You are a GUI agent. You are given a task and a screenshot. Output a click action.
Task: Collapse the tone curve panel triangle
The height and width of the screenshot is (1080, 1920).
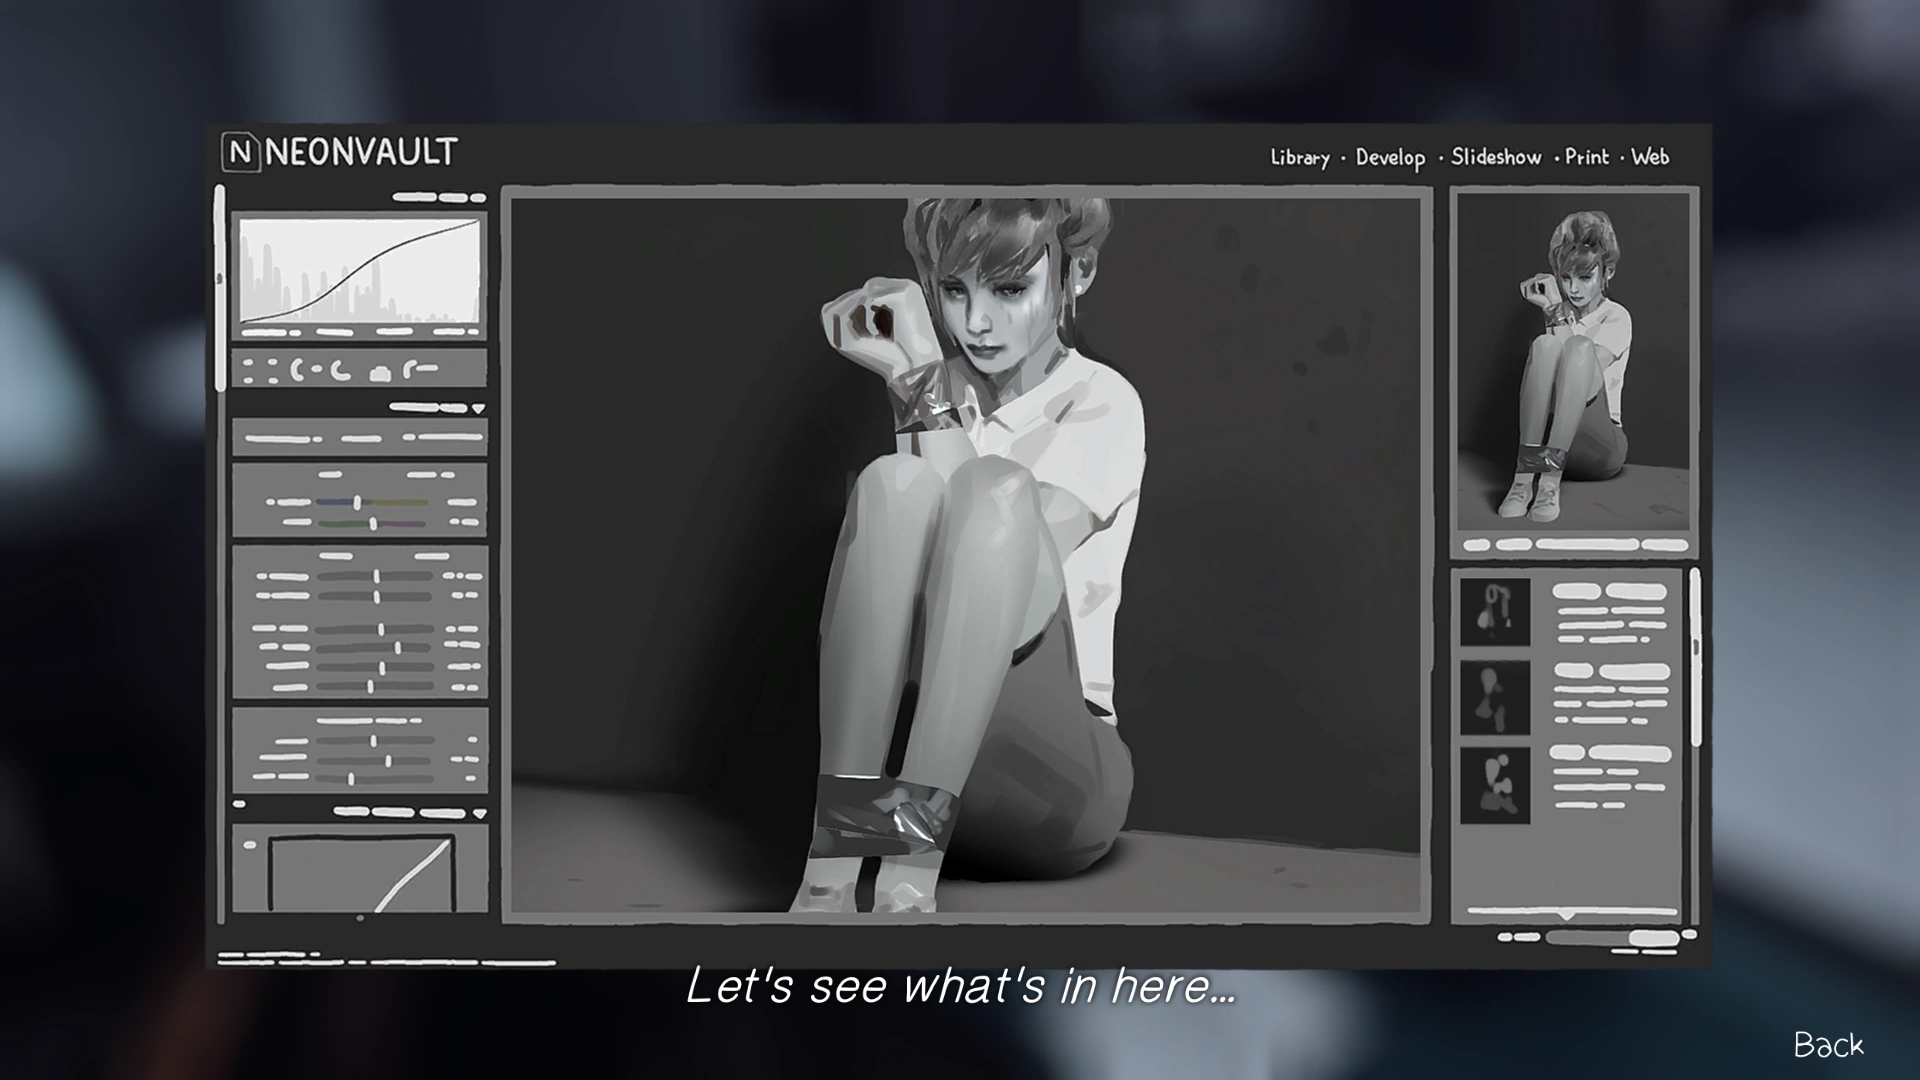click(x=479, y=814)
